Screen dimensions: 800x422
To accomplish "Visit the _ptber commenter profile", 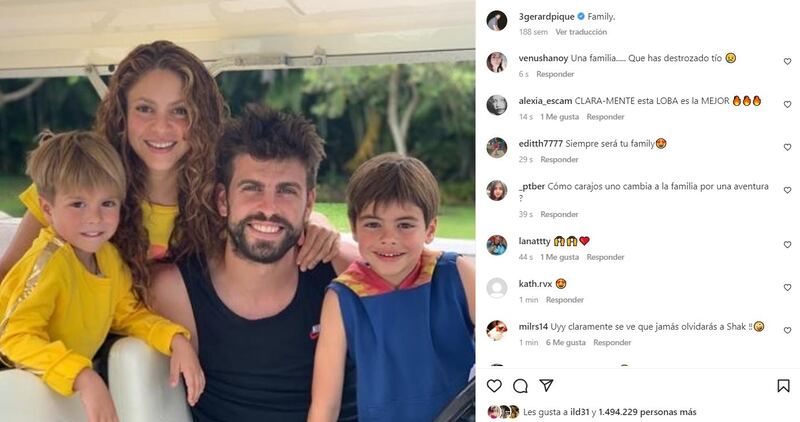I will [532, 186].
